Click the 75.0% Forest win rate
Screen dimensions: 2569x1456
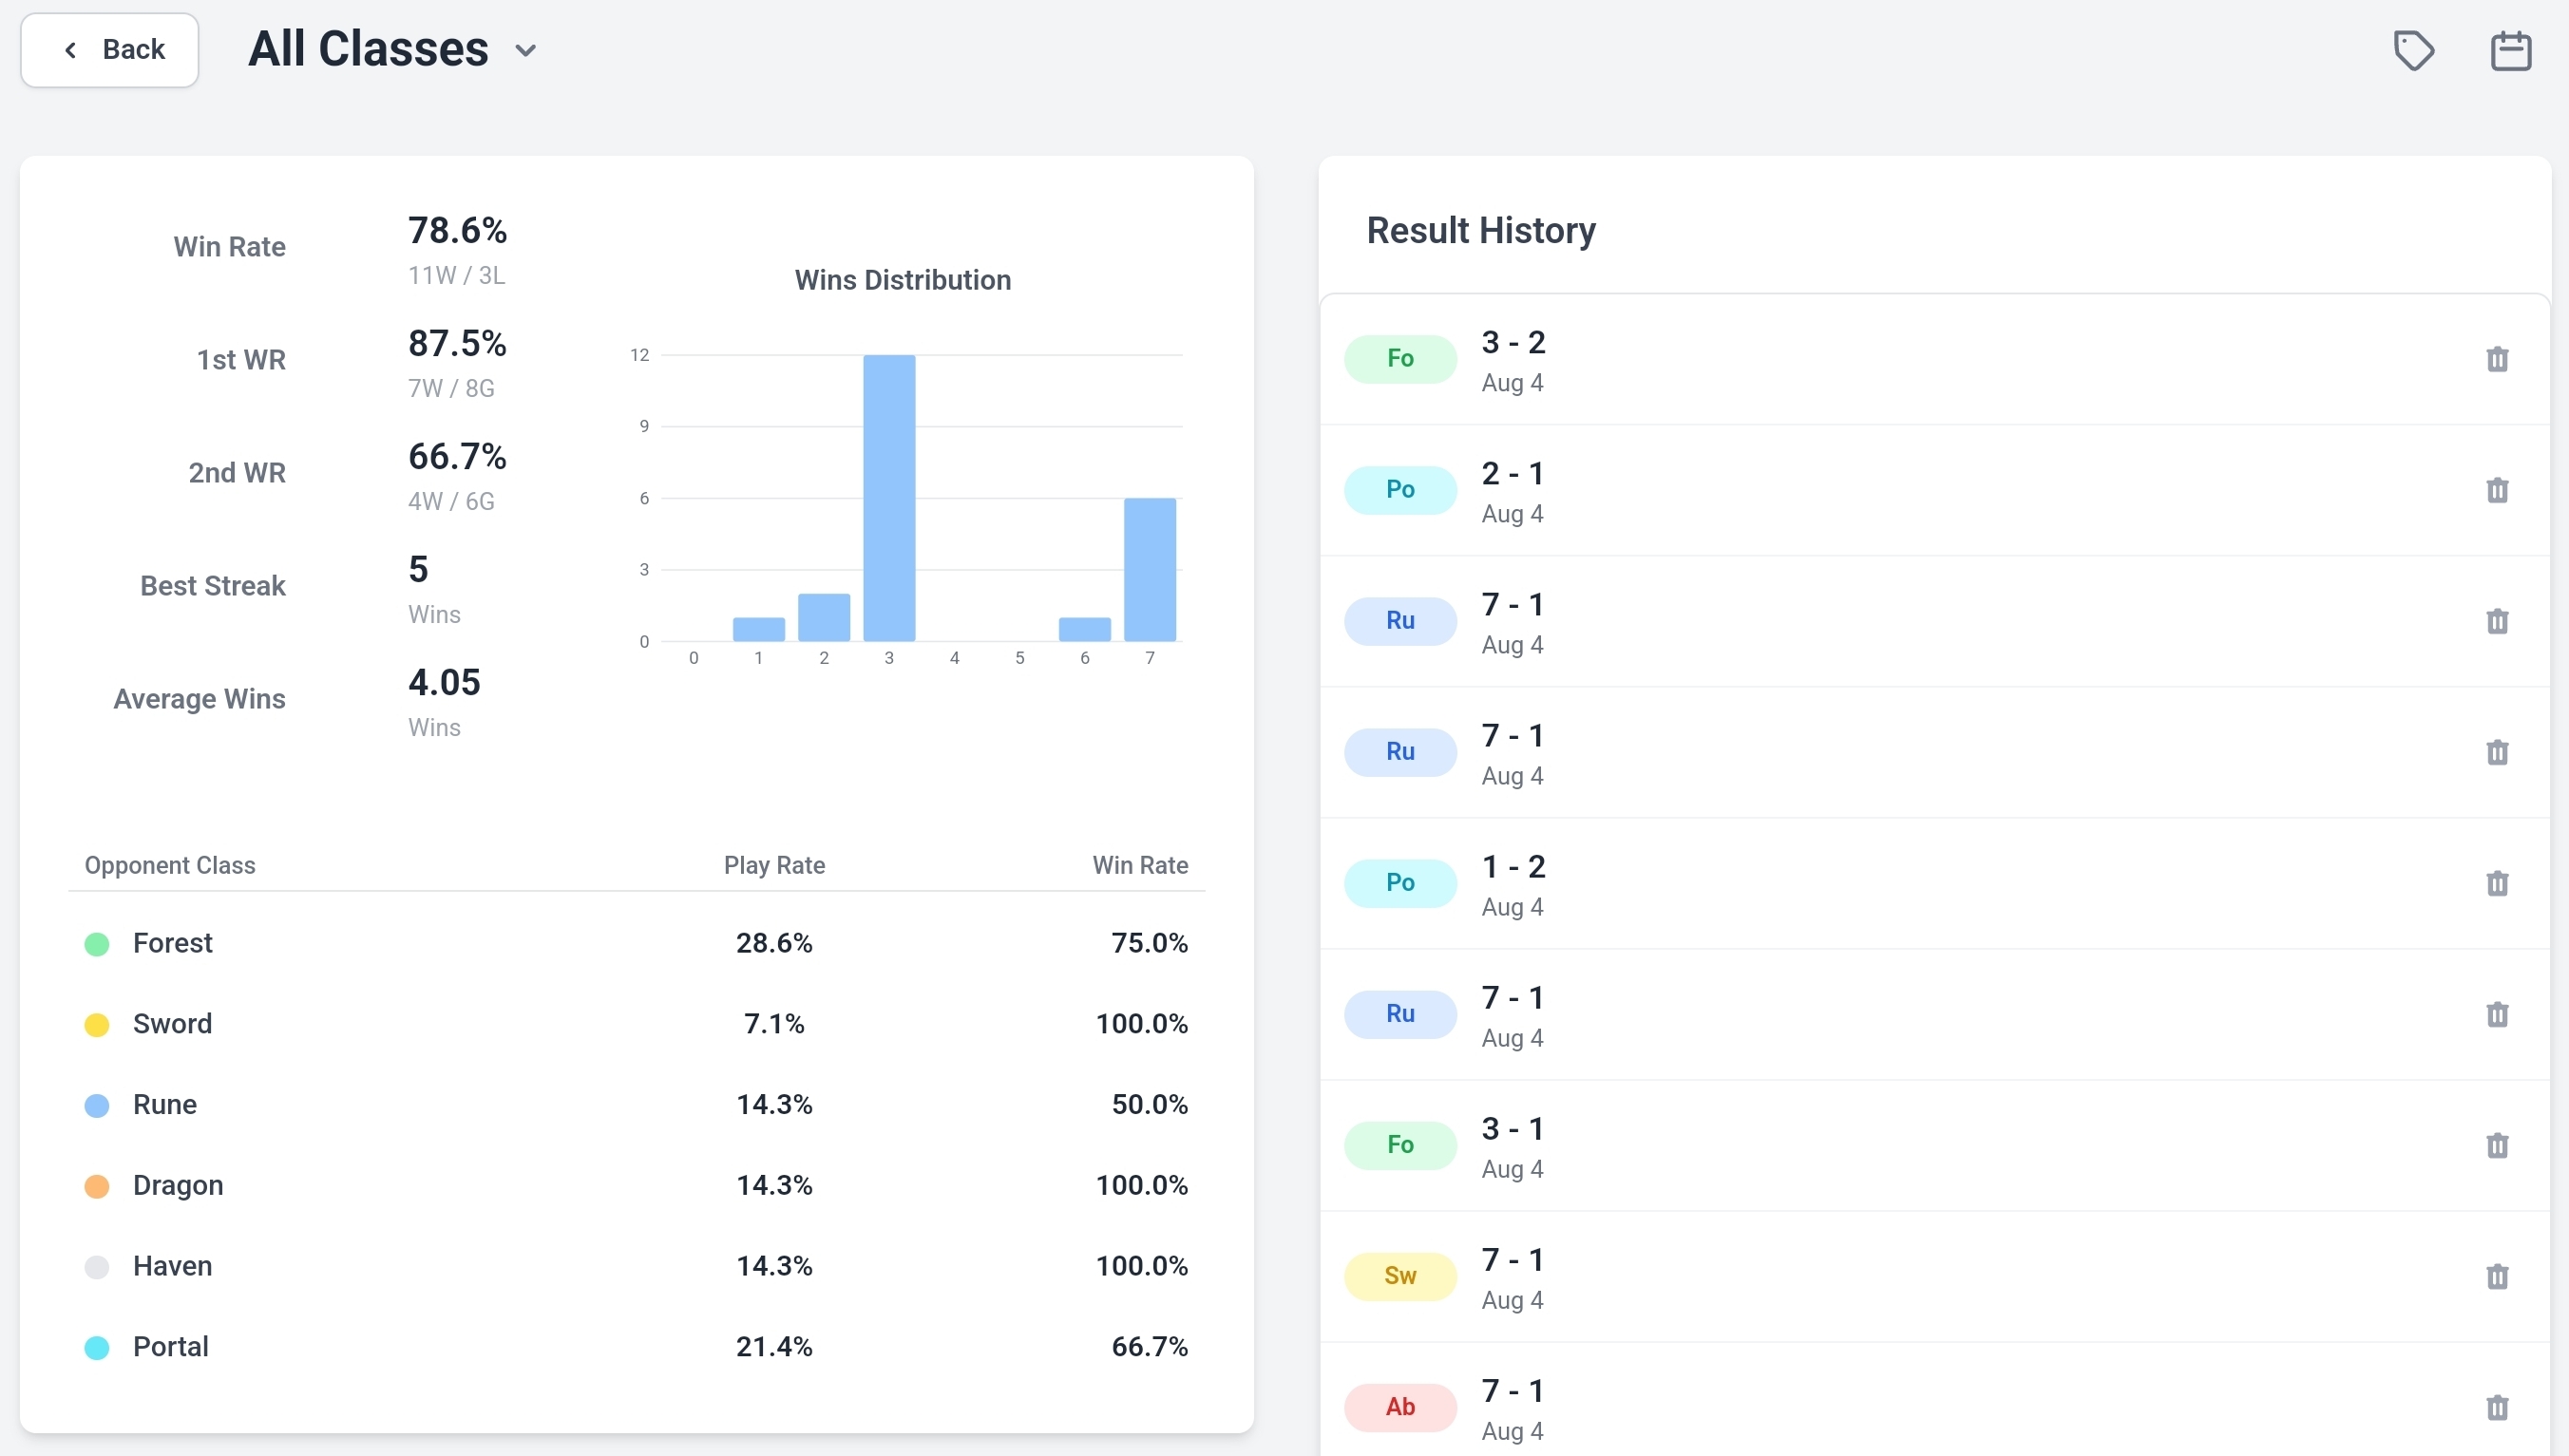[1150, 943]
